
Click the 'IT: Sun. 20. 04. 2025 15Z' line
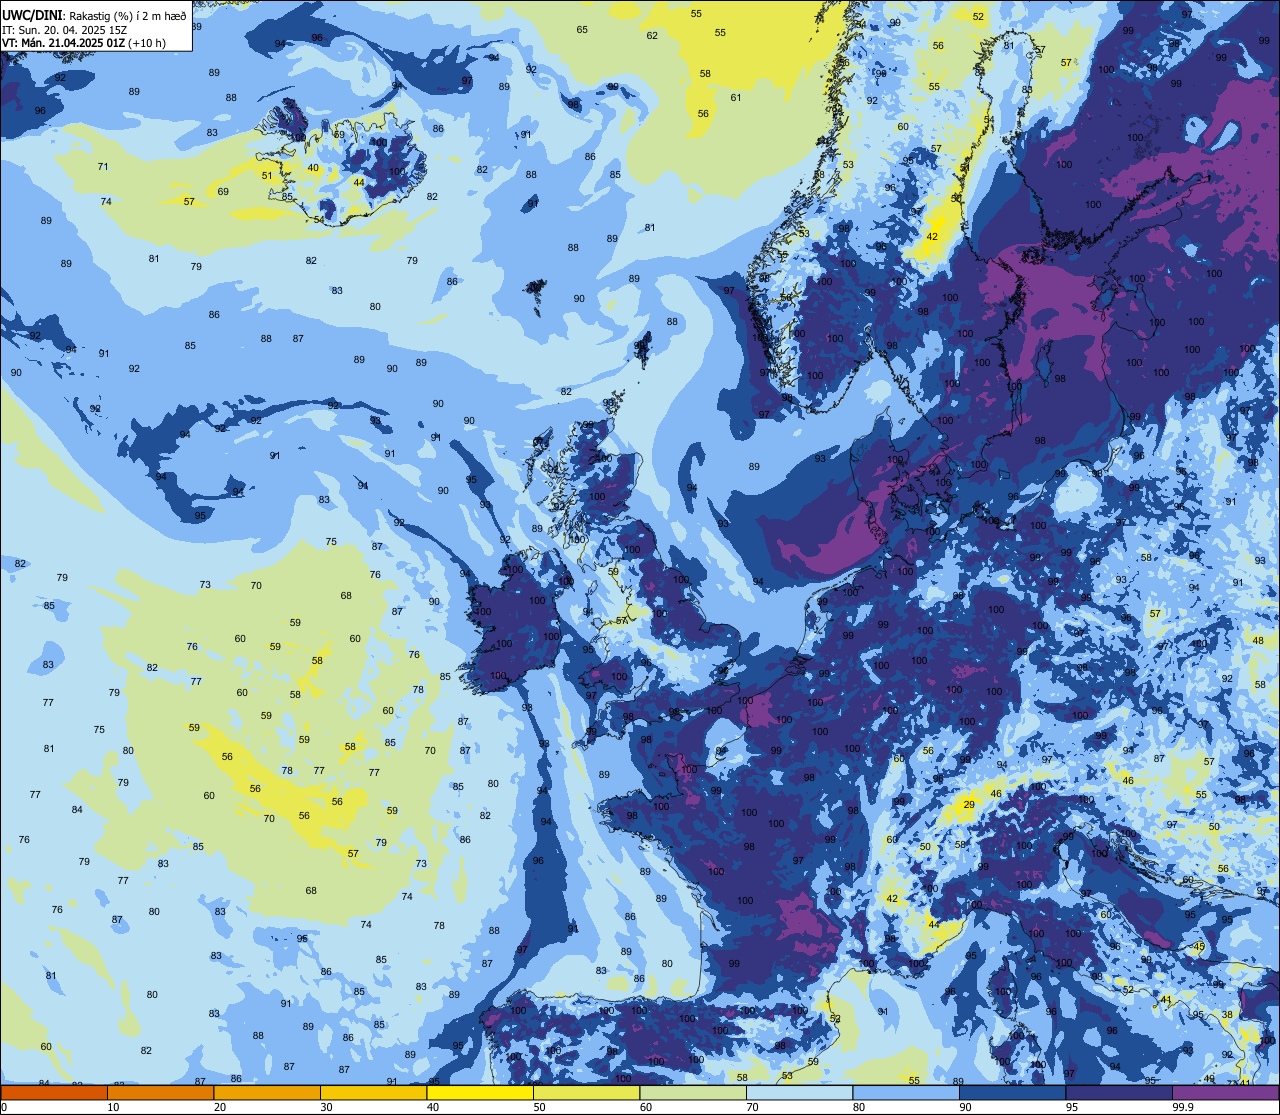[x=66, y=29]
